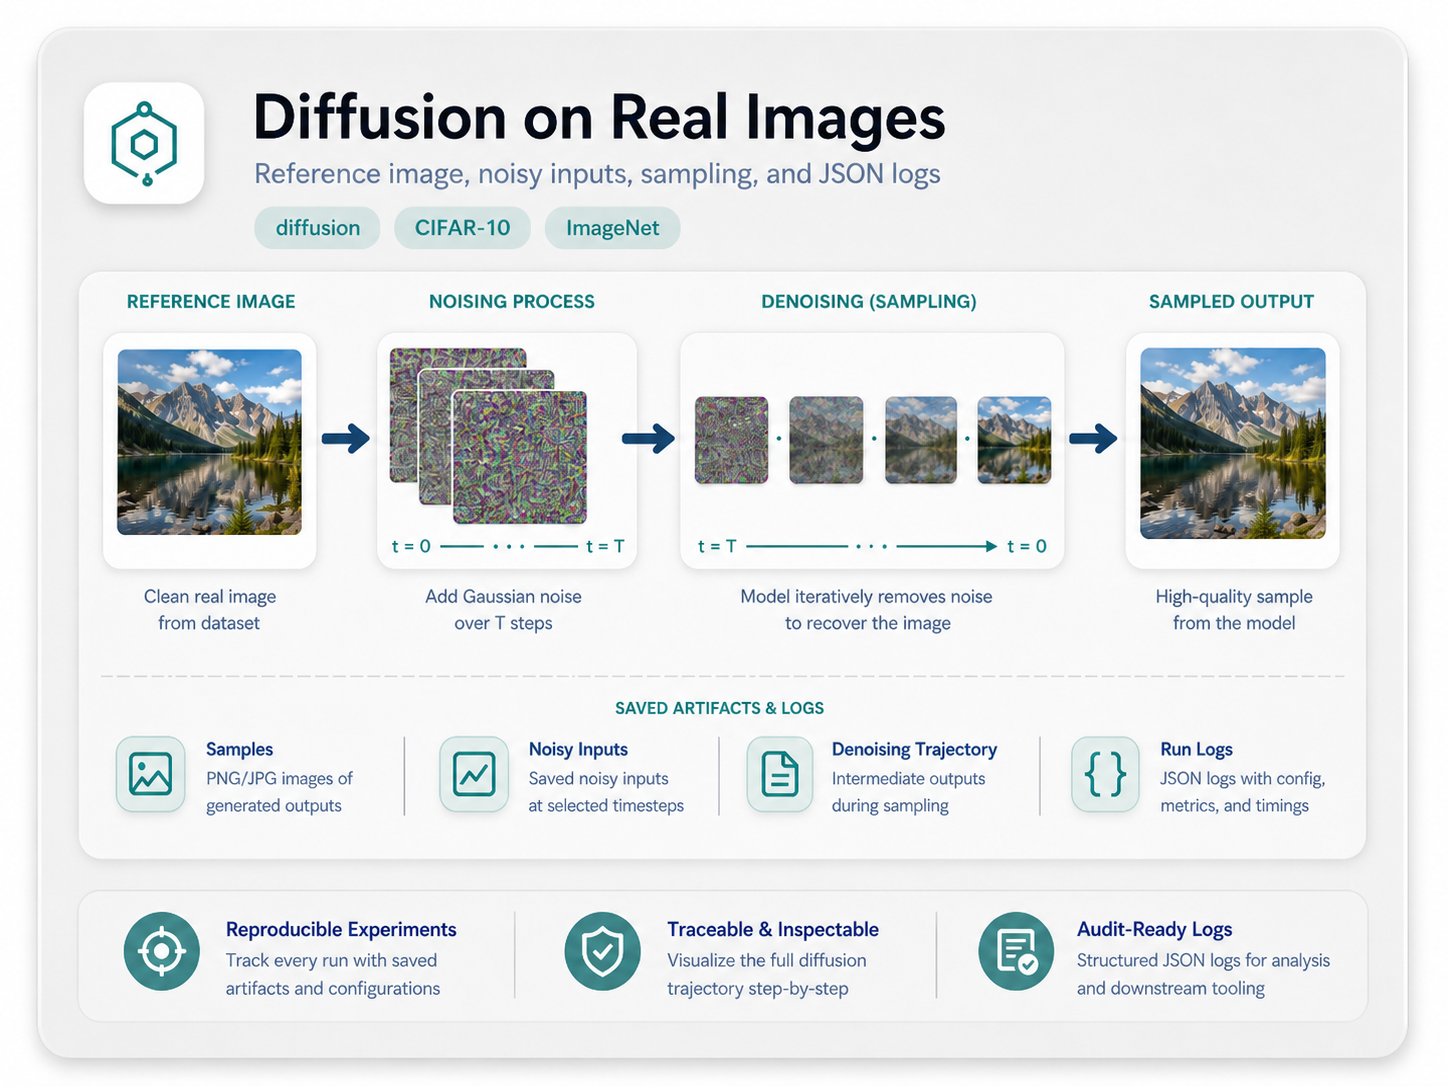Click the Samples title text
Screen dimensions: 1448x1086
(x=240, y=749)
